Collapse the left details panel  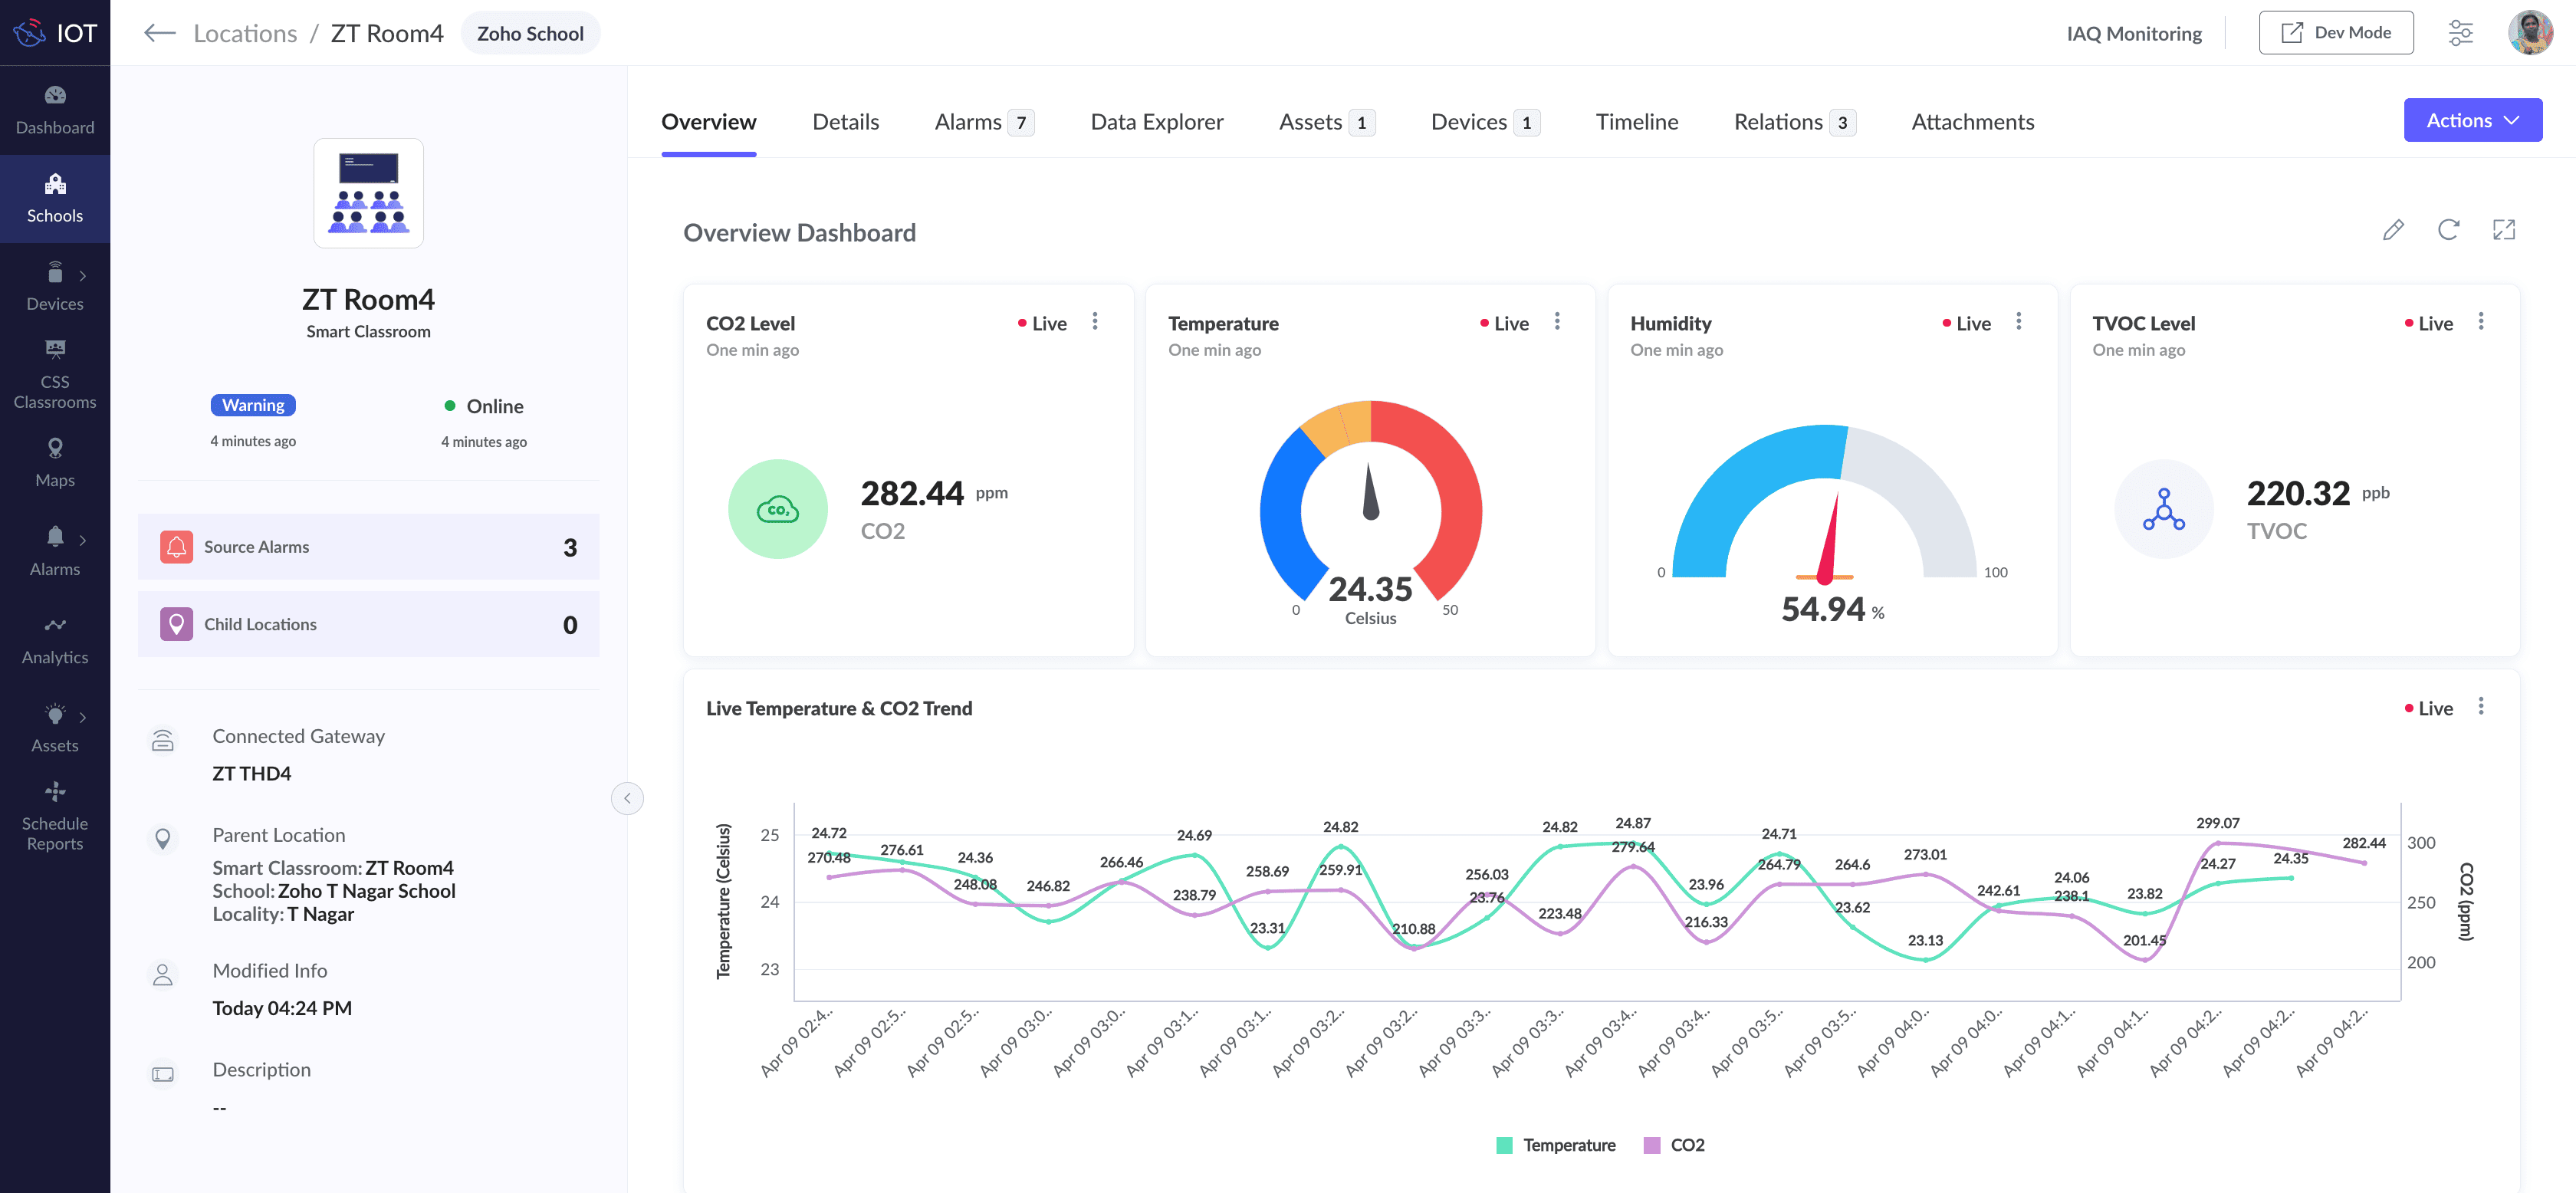(627, 798)
